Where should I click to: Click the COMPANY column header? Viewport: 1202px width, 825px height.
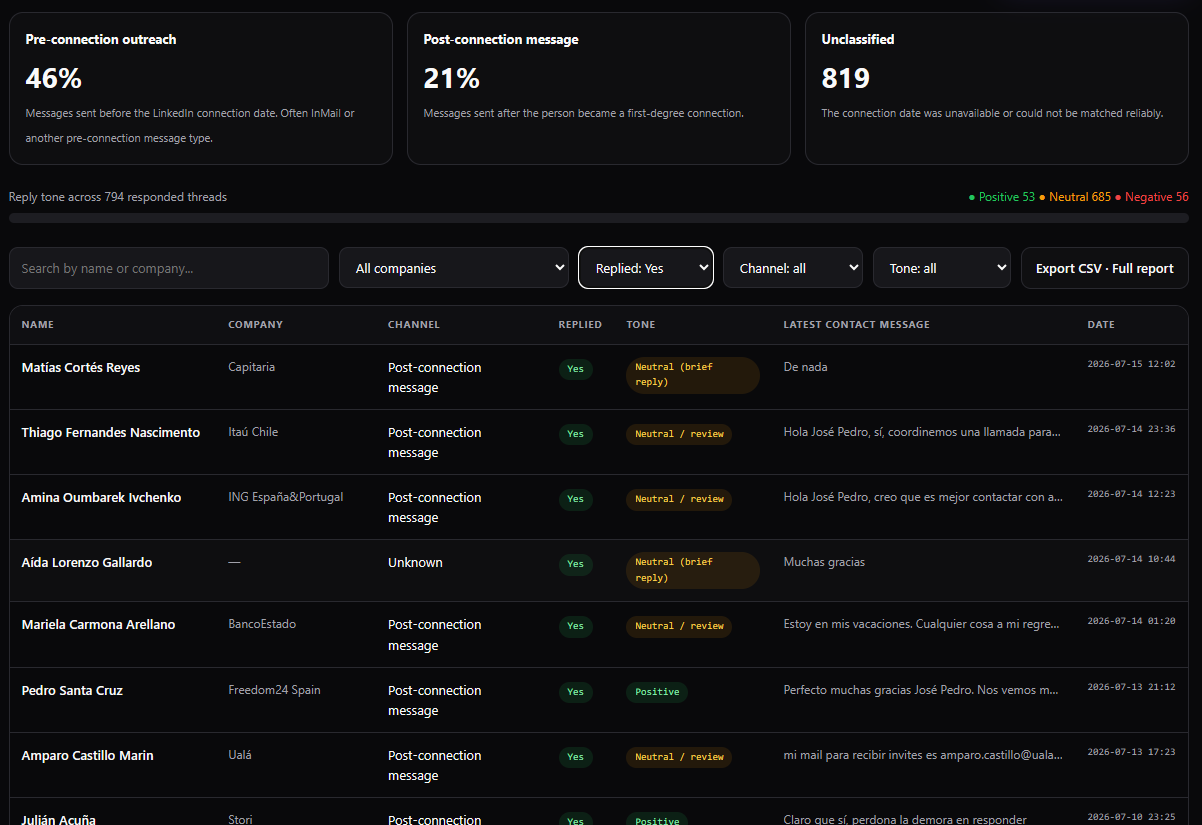point(255,325)
